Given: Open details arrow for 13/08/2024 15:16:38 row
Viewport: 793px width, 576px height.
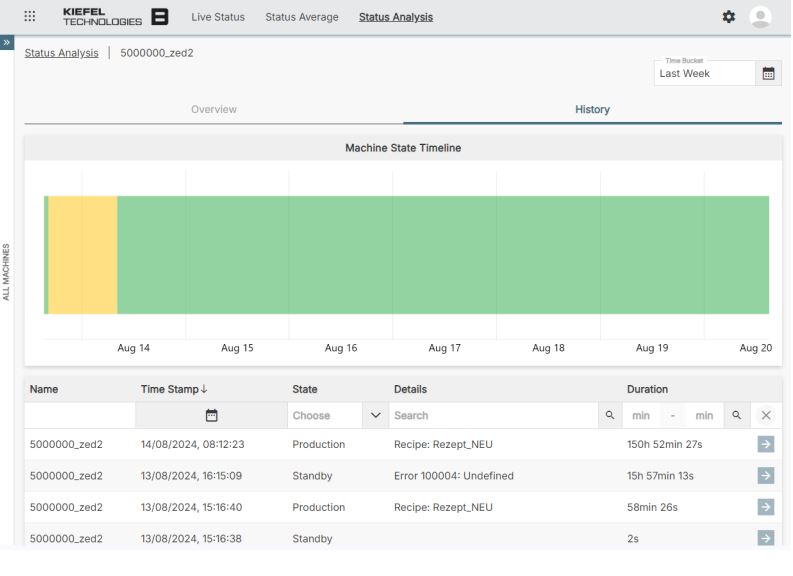Looking at the screenshot, I should tap(766, 538).
